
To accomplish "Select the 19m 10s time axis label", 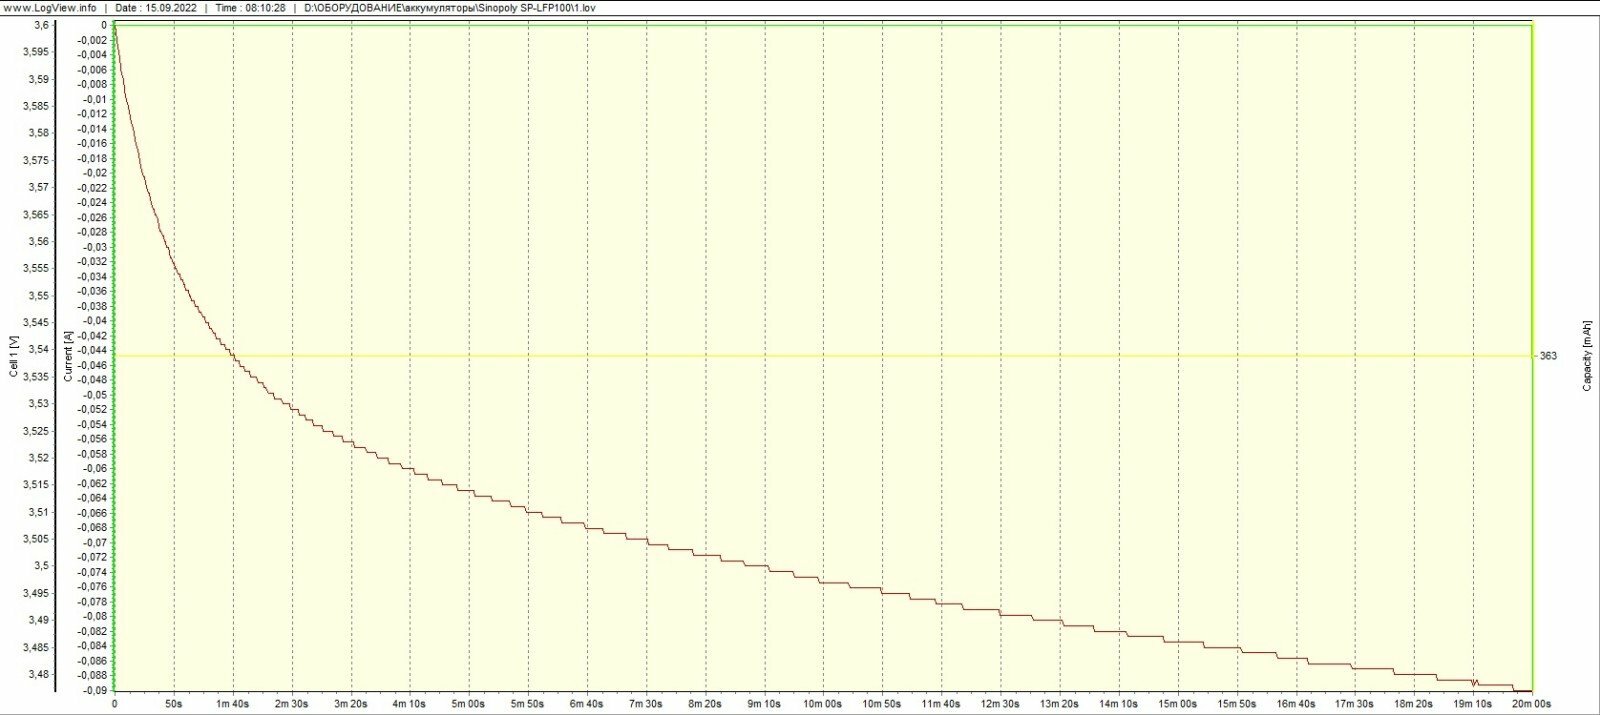I will coord(1473,704).
